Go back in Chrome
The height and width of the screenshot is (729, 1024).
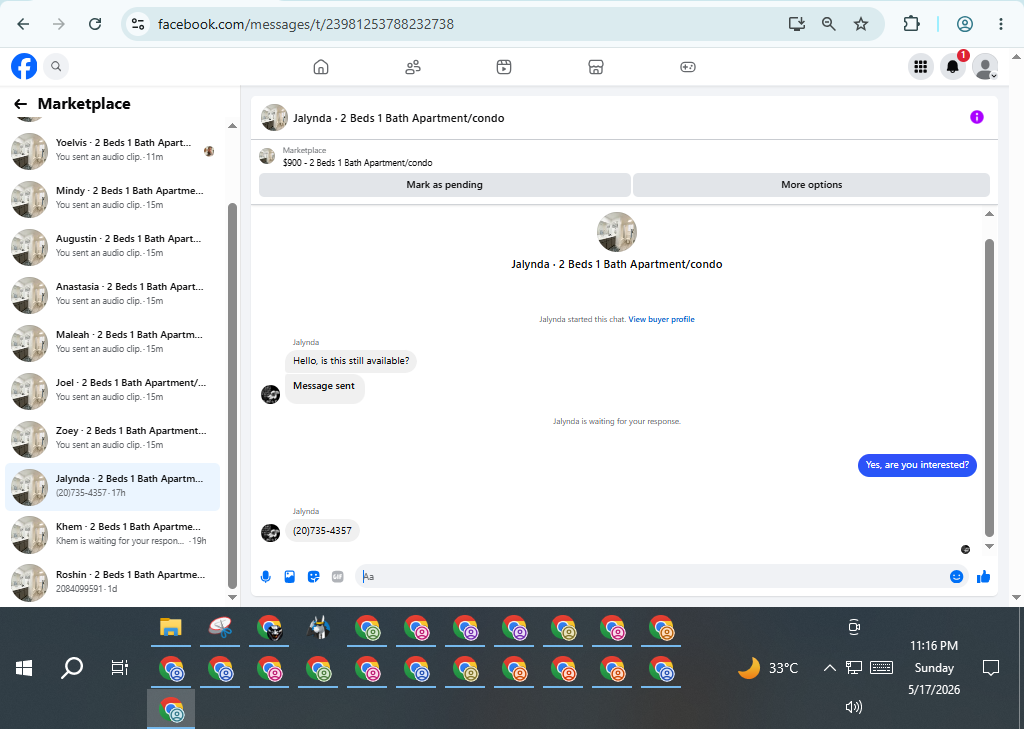(x=24, y=24)
